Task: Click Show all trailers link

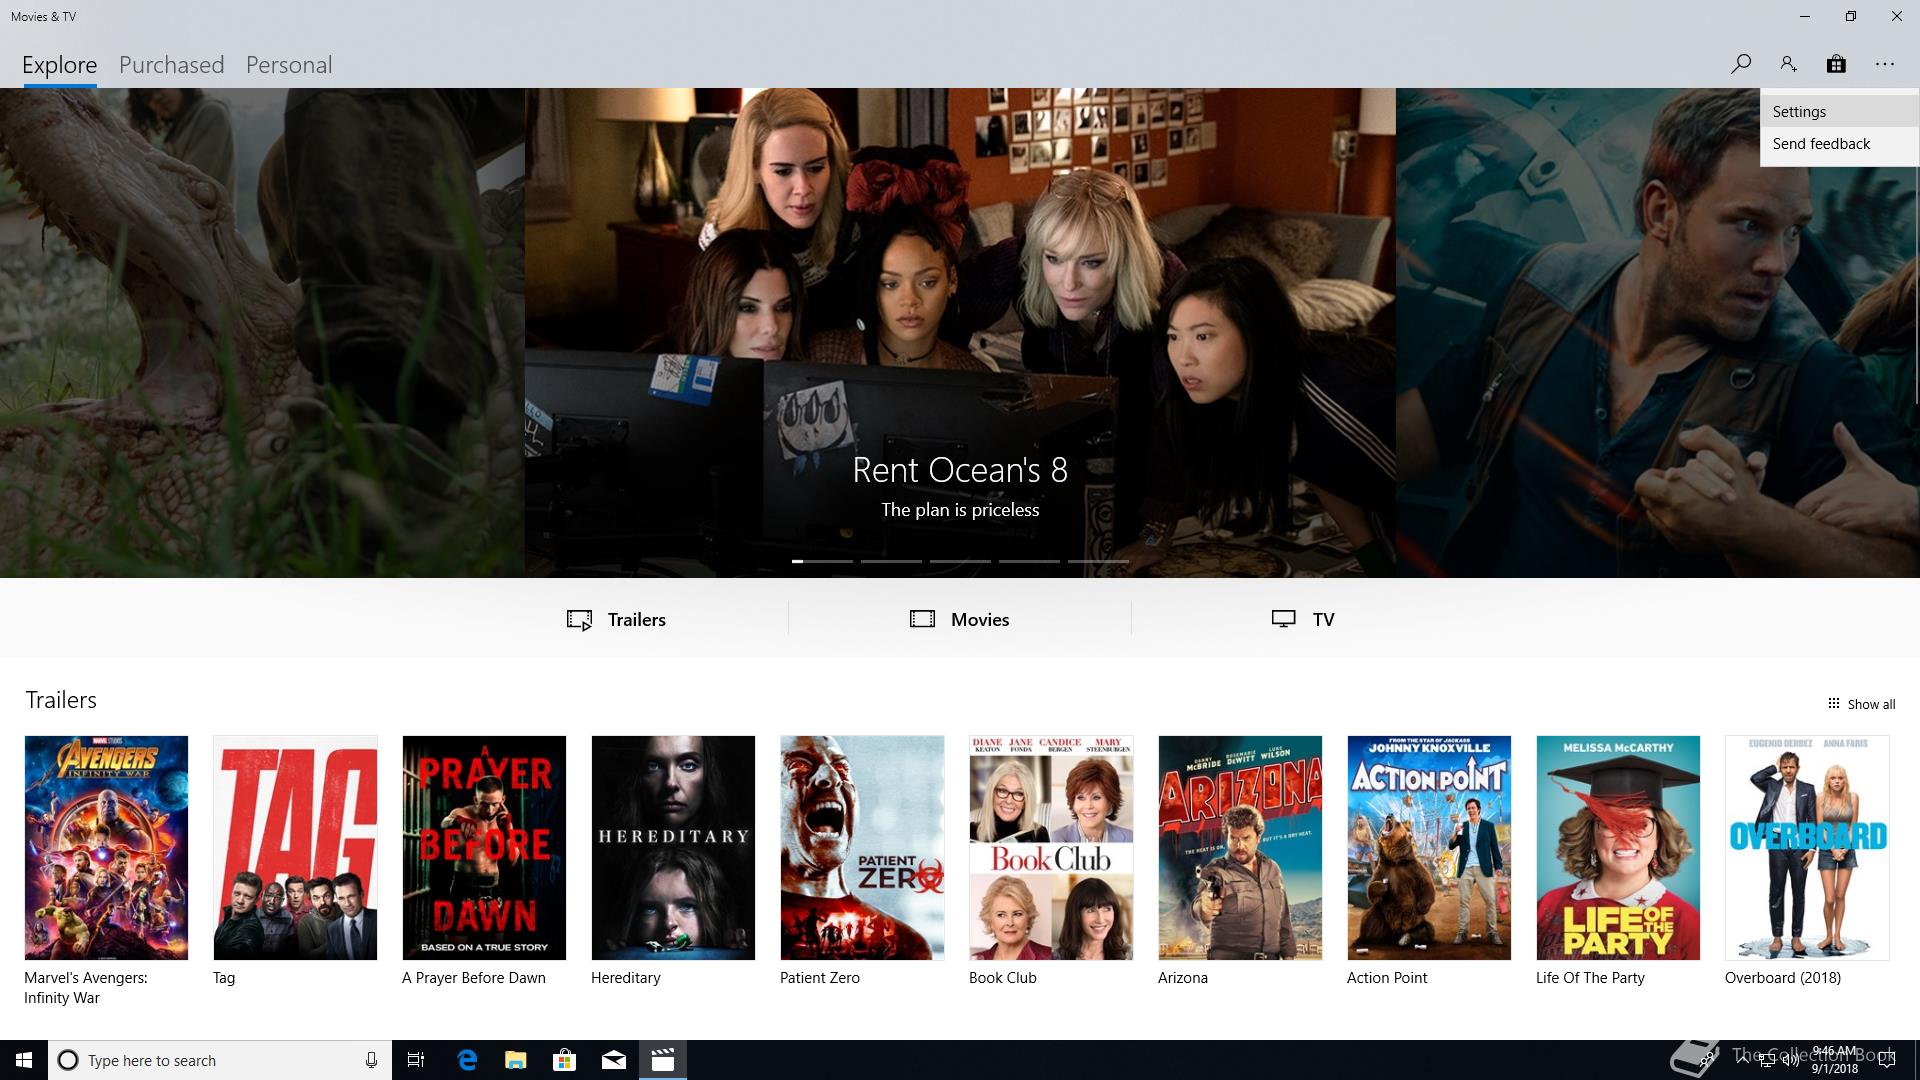Action: click(x=1861, y=704)
